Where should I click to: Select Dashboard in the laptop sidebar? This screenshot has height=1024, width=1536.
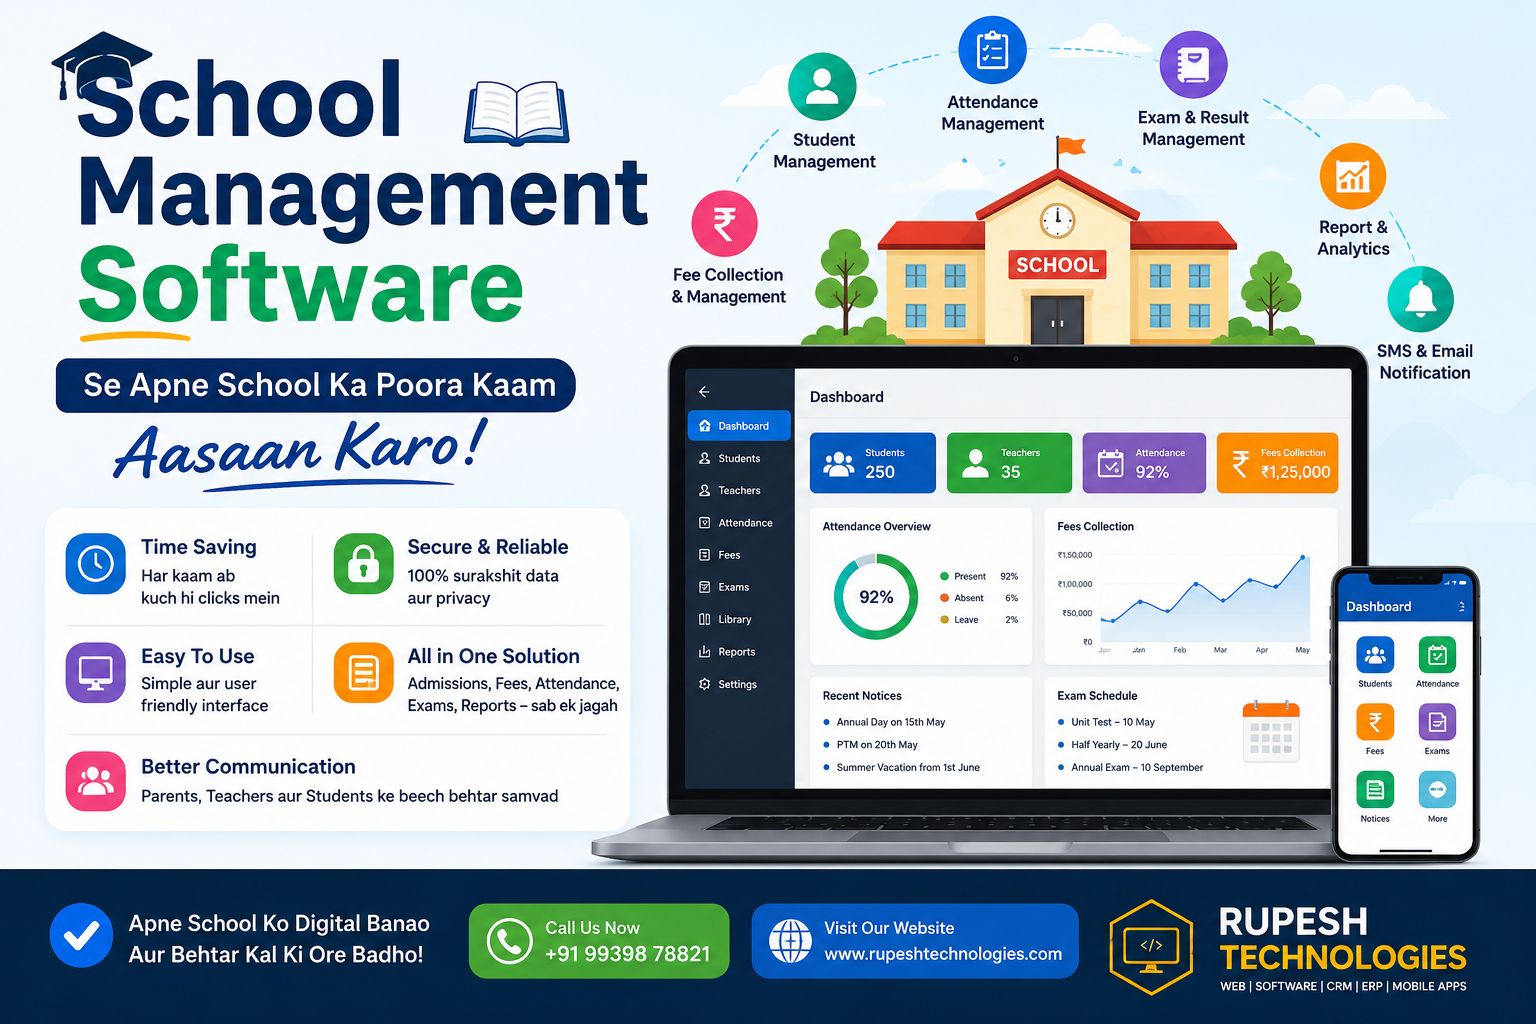coord(739,426)
